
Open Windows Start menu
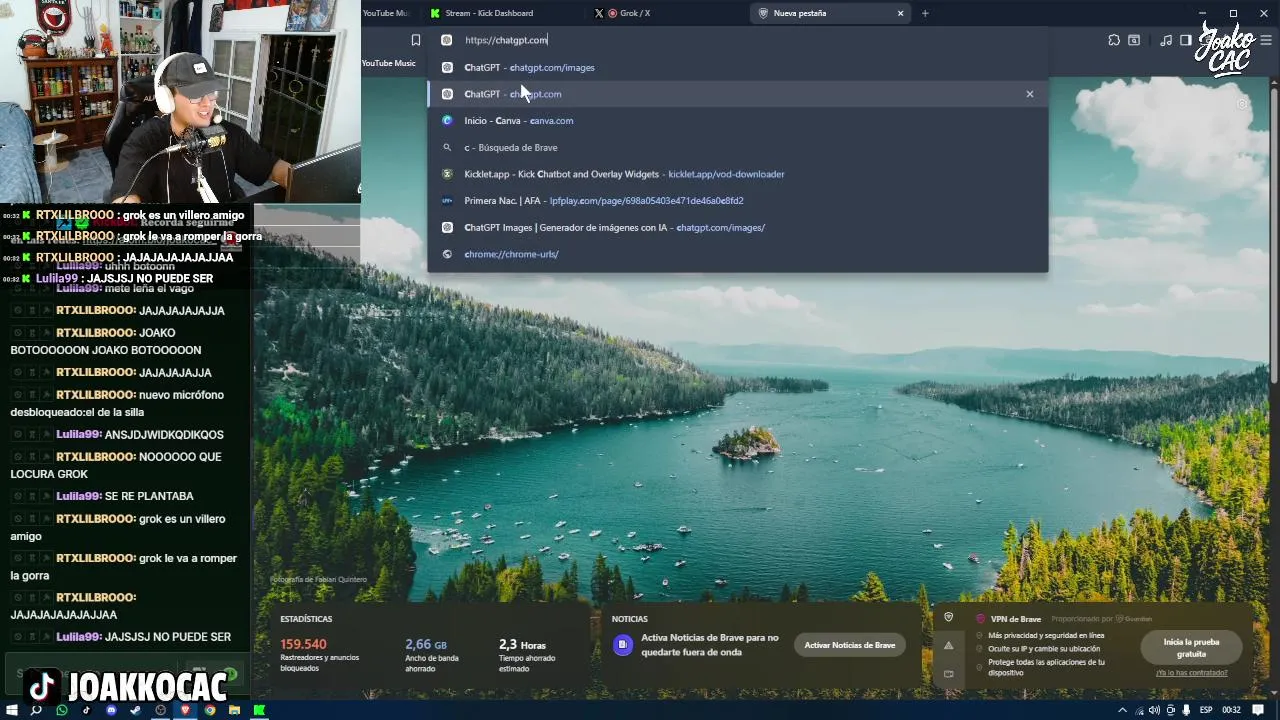click(12, 710)
